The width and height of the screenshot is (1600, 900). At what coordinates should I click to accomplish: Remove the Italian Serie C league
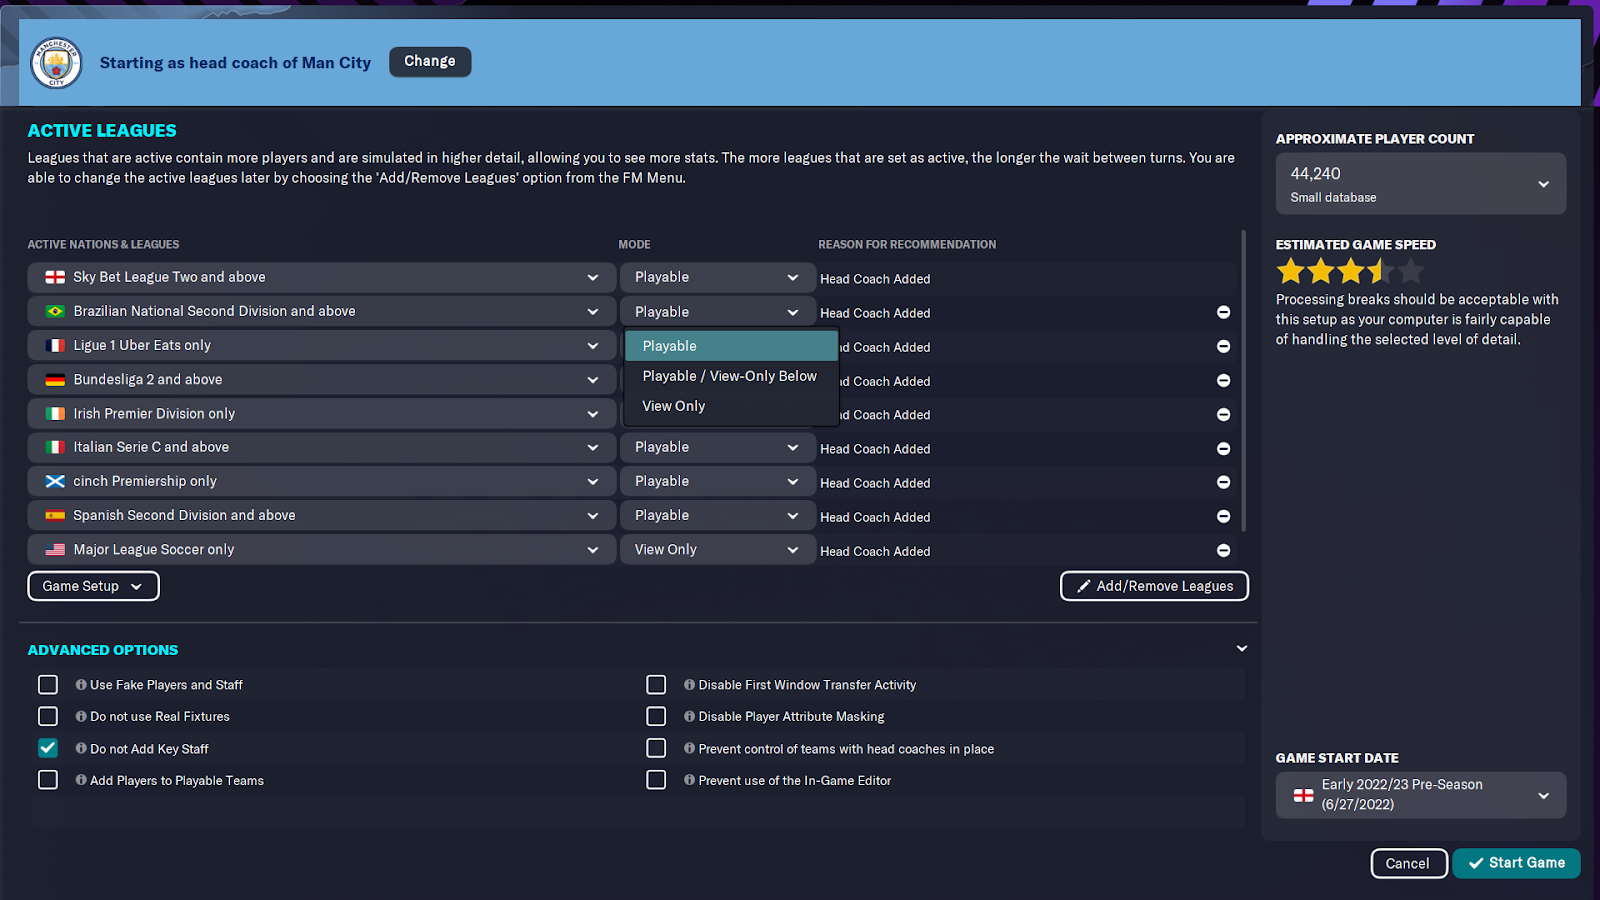click(1223, 448)
